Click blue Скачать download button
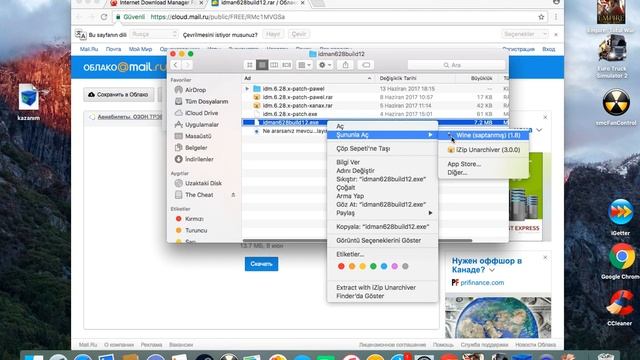The height and width of the screenshot is (360, 640). point(261,264)
